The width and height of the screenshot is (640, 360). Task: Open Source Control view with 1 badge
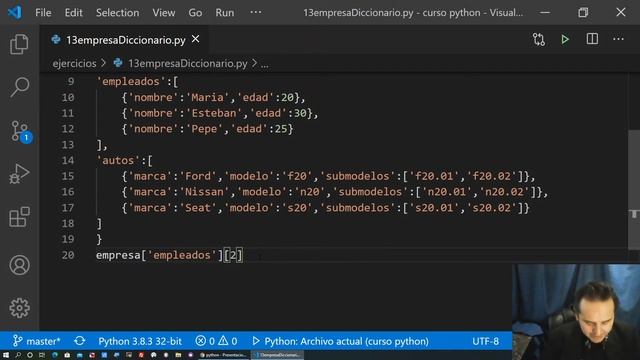20,131
